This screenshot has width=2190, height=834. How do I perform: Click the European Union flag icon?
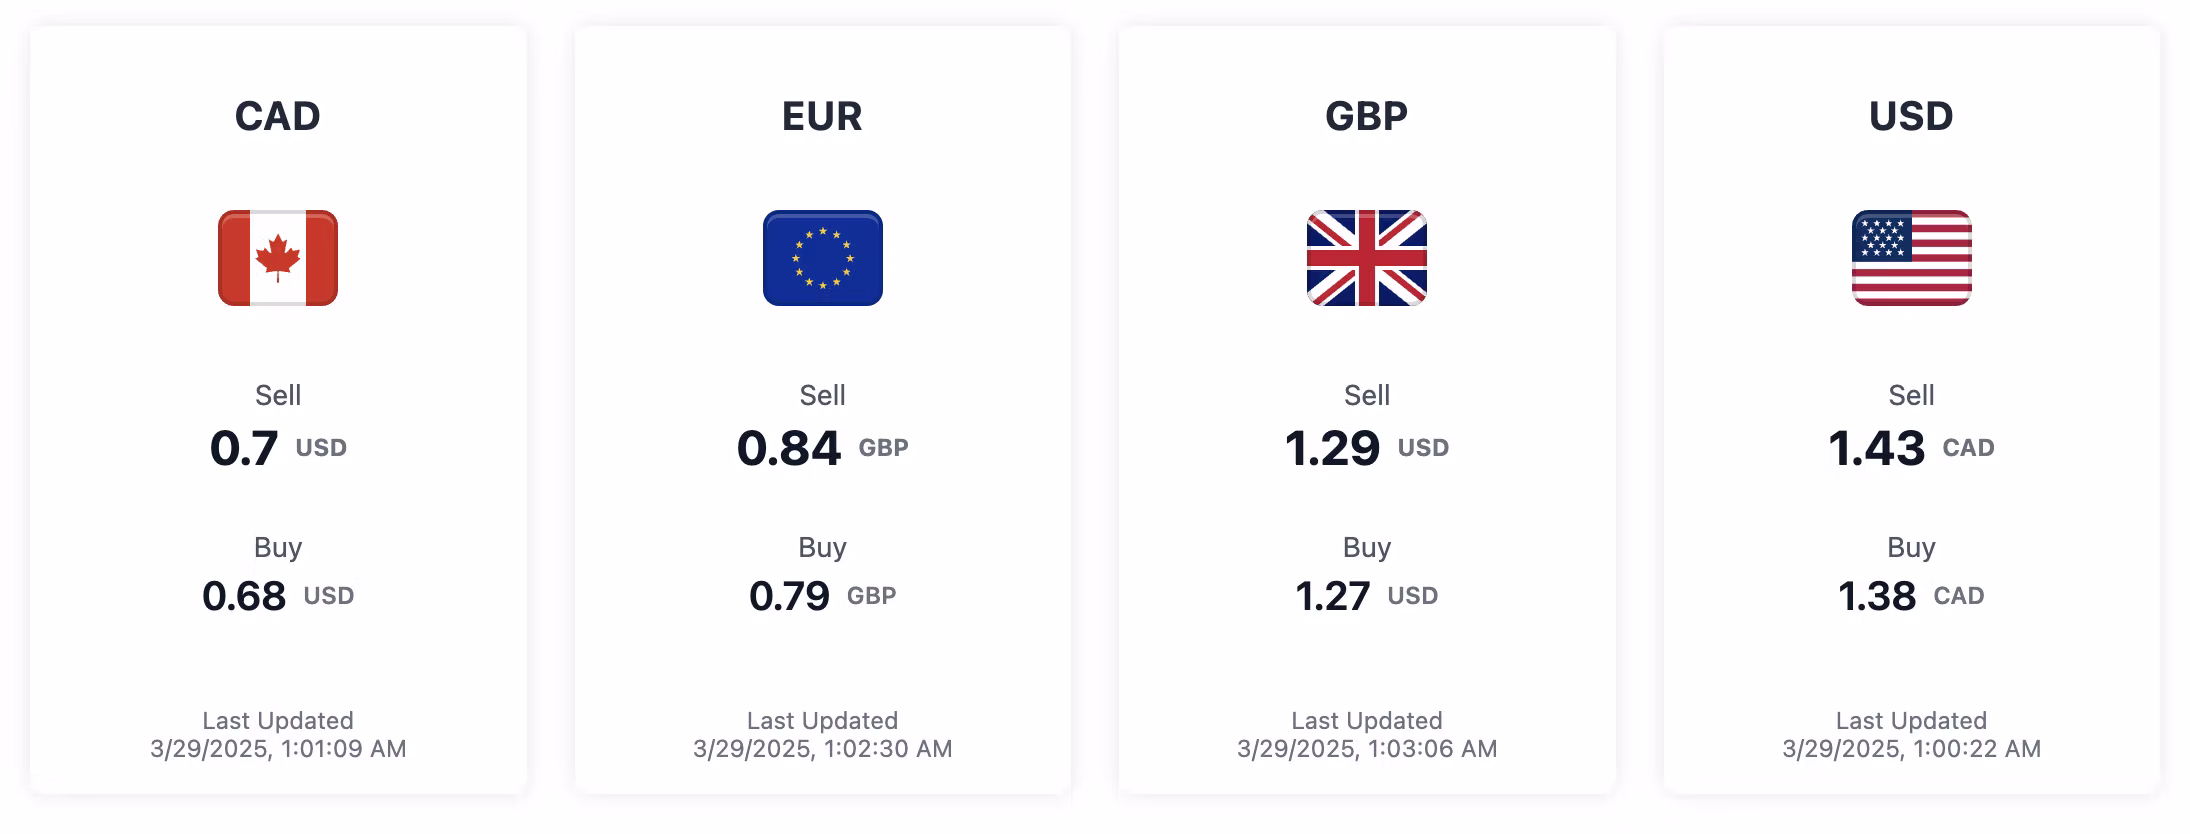click(x=822, y=258)
